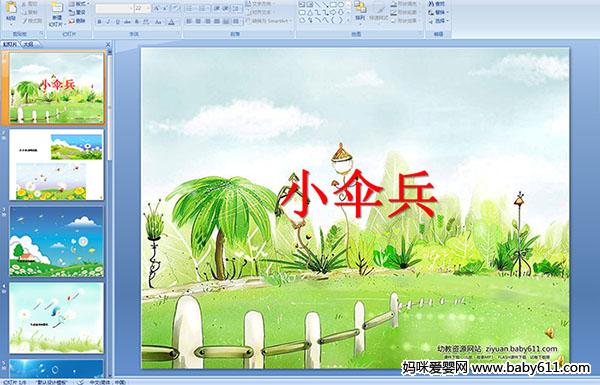Toggle underline formatting in ribbon
Image resolution: width=600 pixels, height=385 pixels.
[117, 22]
